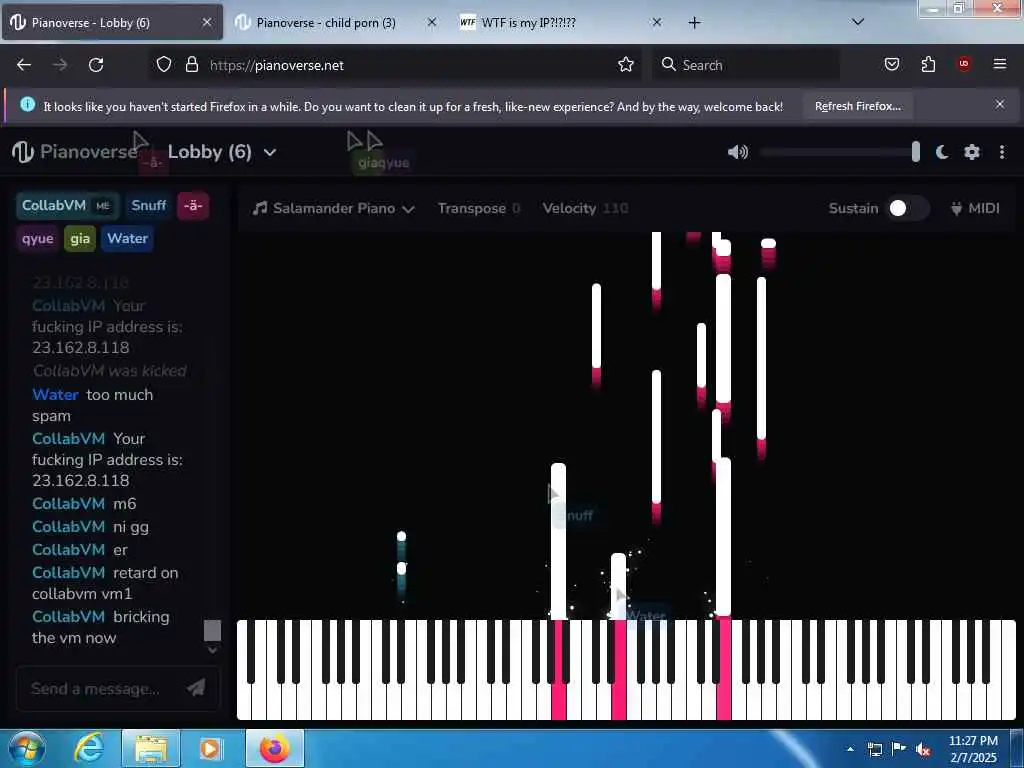
Task: Open Pianoverse settings gear
Action: tap(972, 152)
